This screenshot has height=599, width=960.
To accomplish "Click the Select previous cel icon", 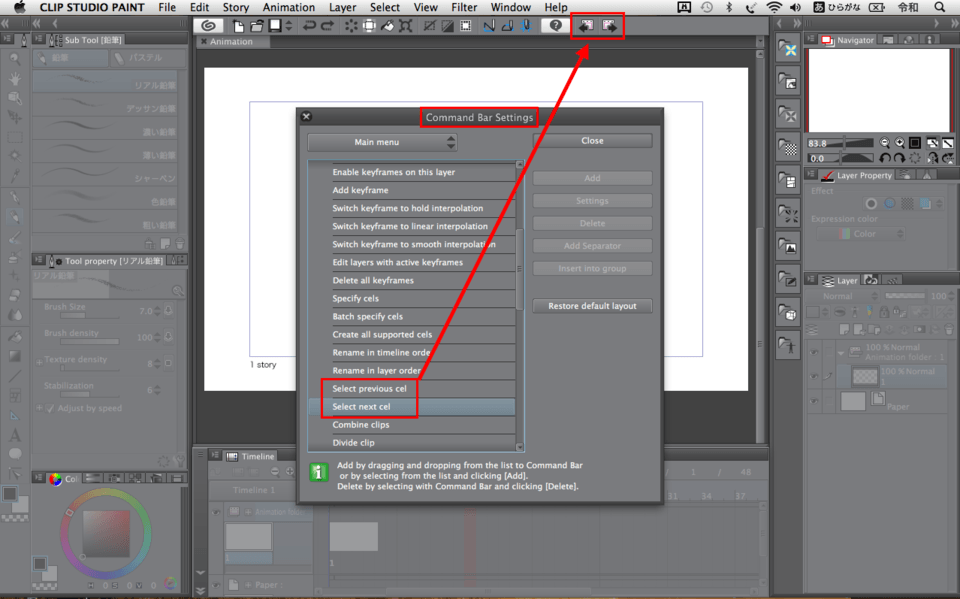I will coord(587,26).
